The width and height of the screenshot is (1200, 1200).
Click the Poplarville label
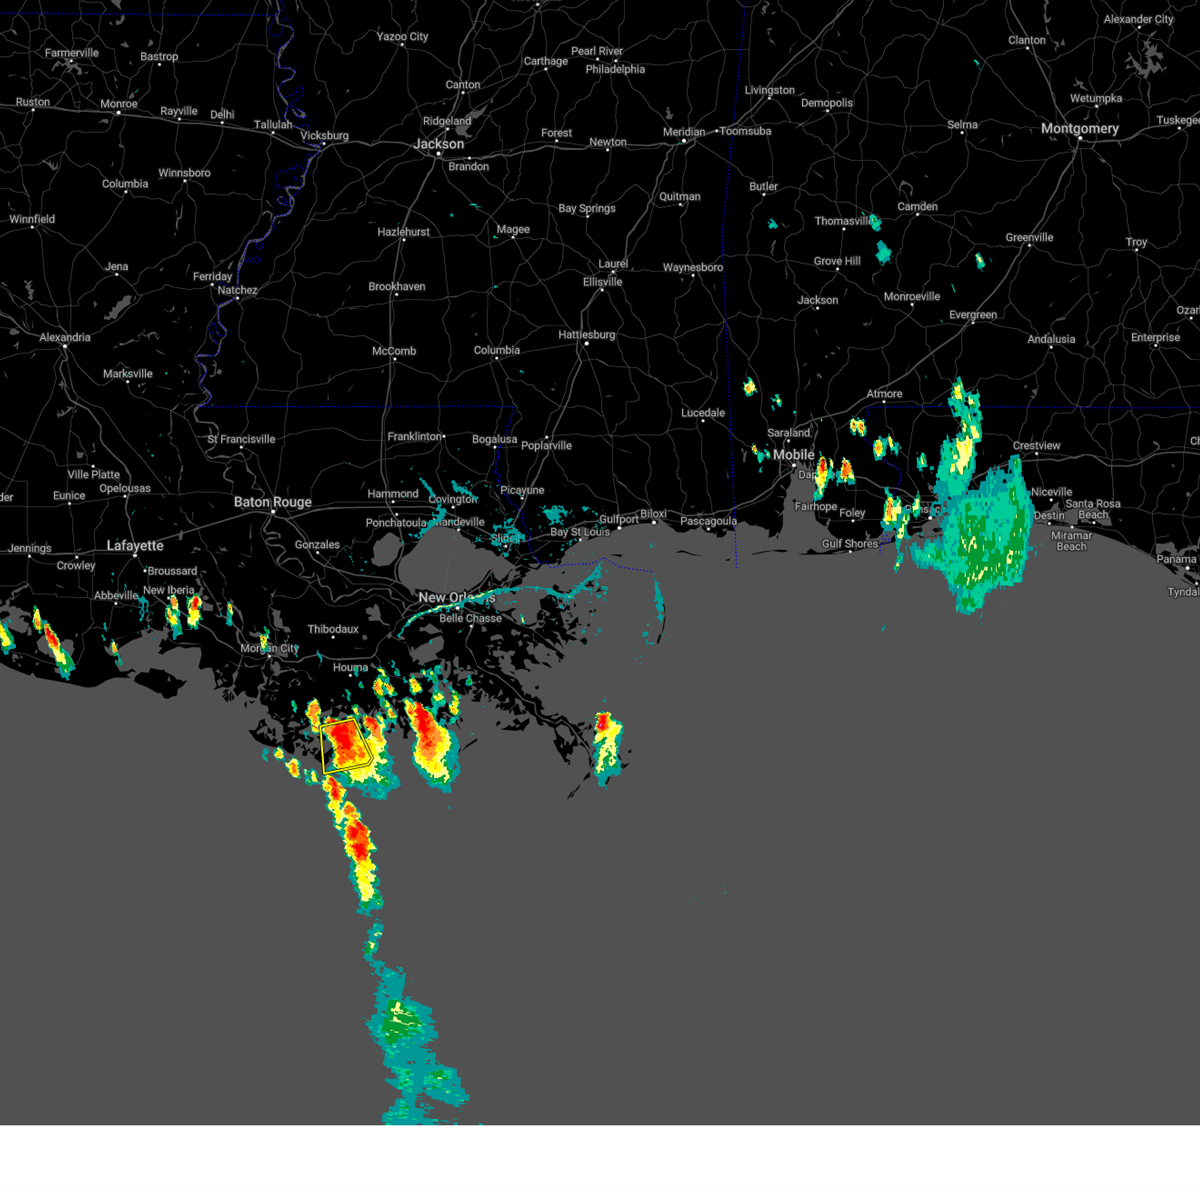pyautogui.click(x=546, y=446)
